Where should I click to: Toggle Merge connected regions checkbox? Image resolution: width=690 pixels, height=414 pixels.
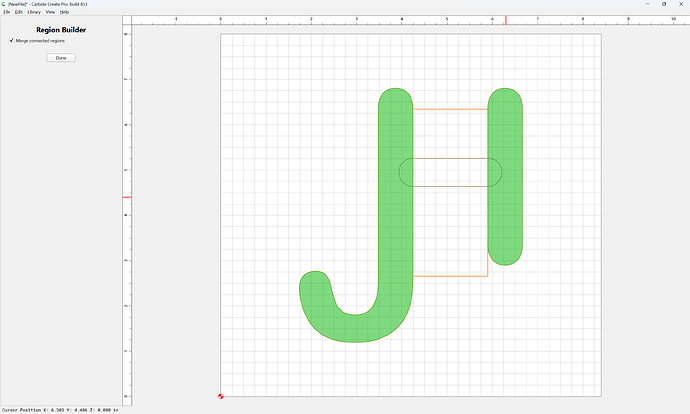(11, 40)
